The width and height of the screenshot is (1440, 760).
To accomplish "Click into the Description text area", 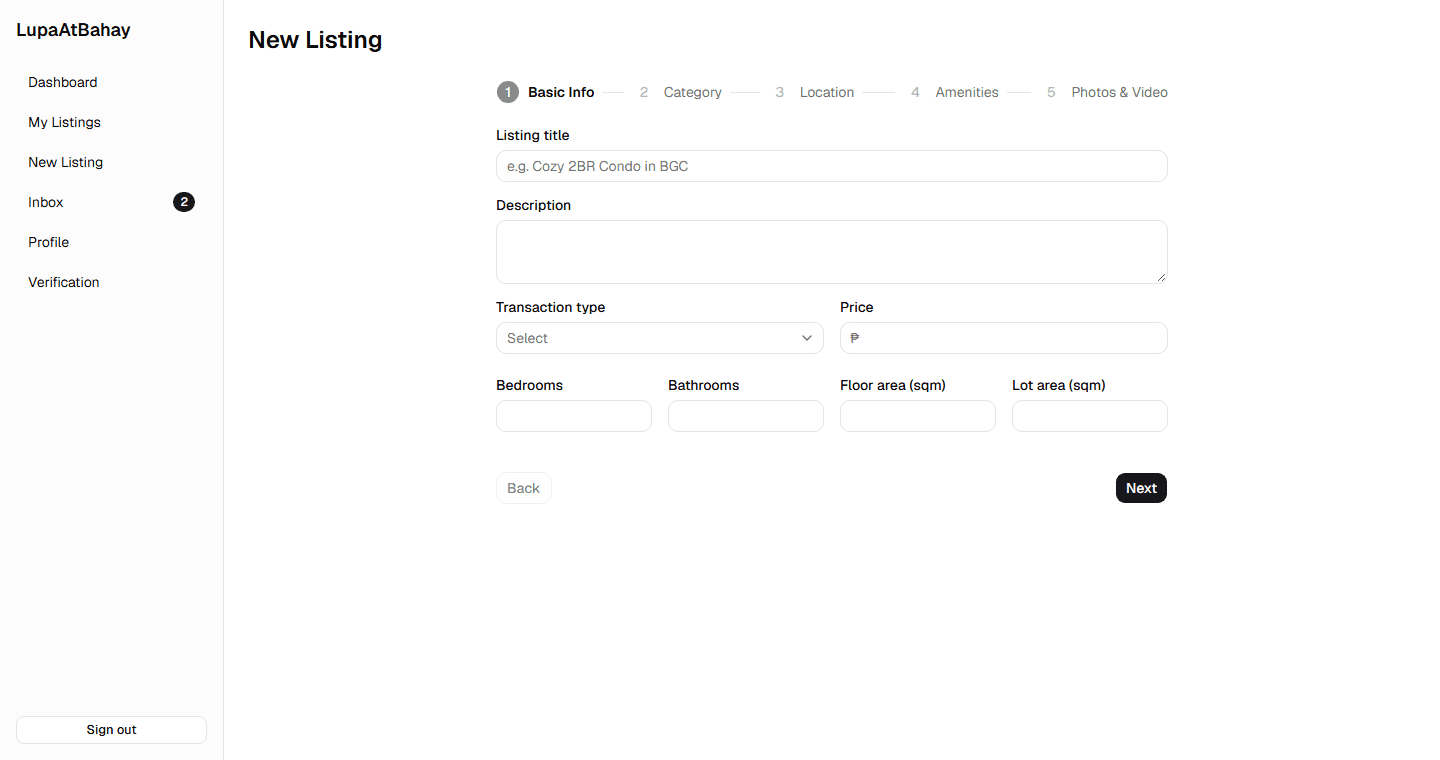I will coord(832,252).
